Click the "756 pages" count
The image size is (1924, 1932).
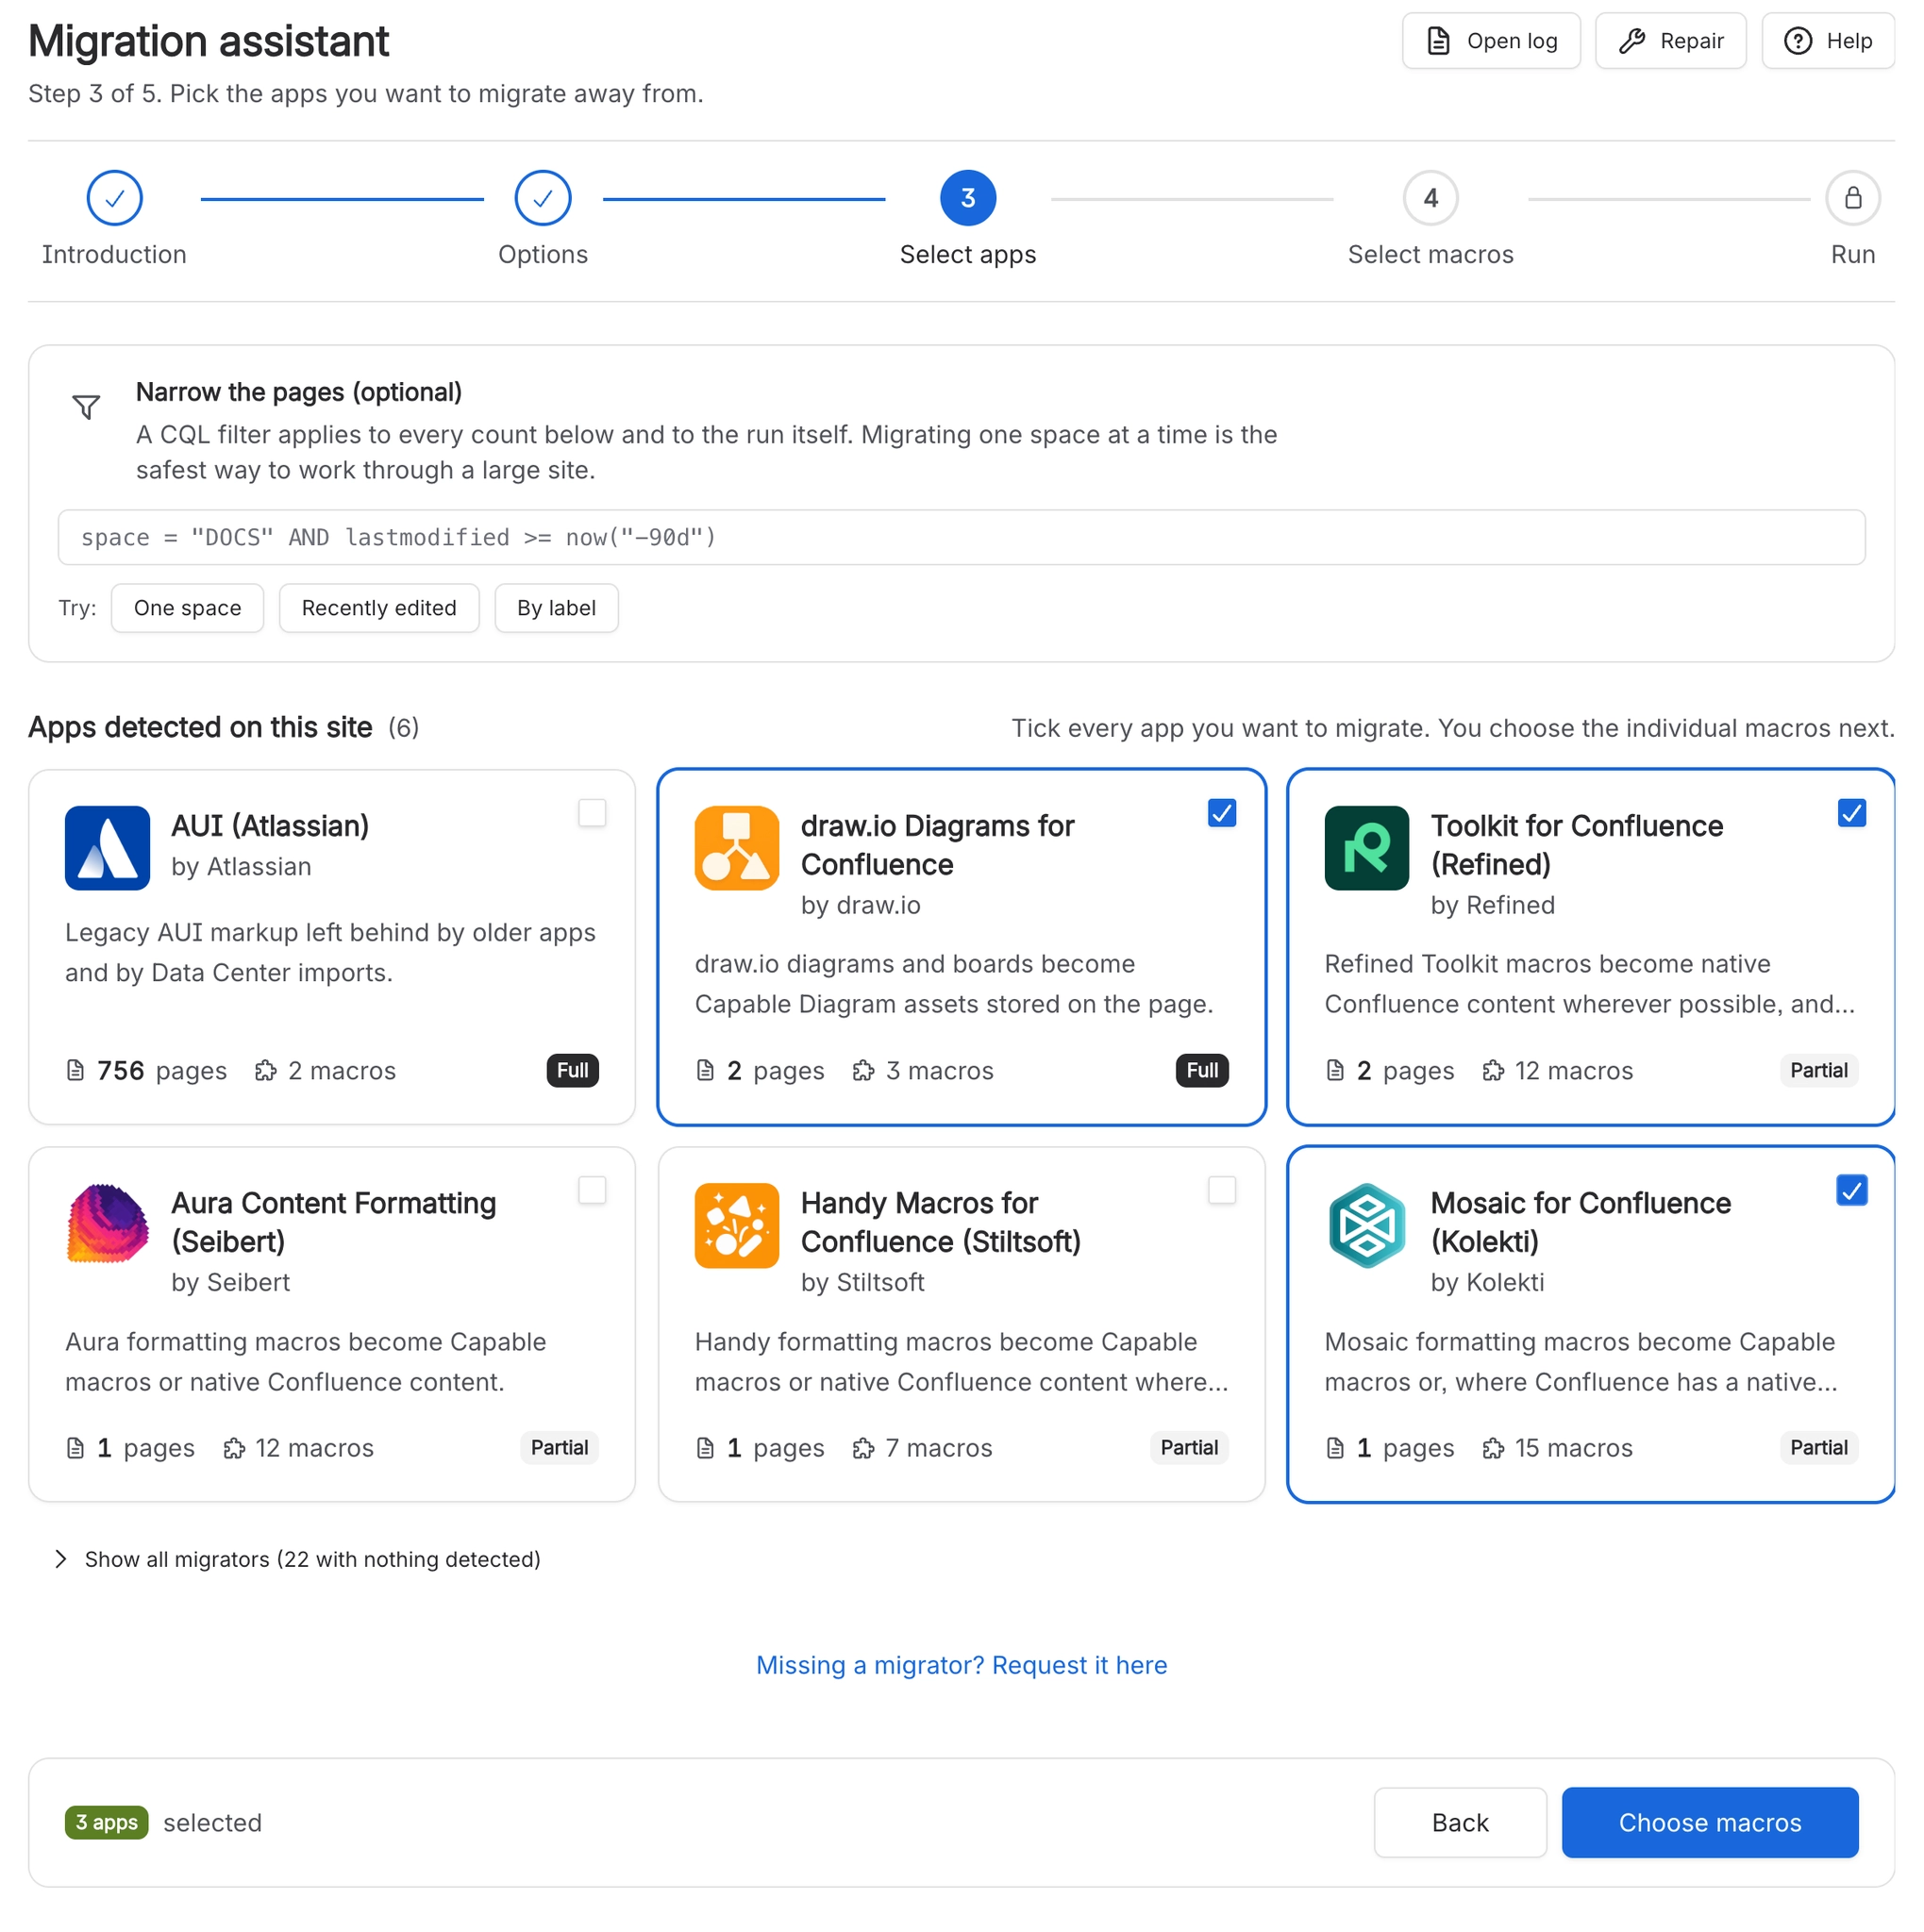coord(162,1071)
